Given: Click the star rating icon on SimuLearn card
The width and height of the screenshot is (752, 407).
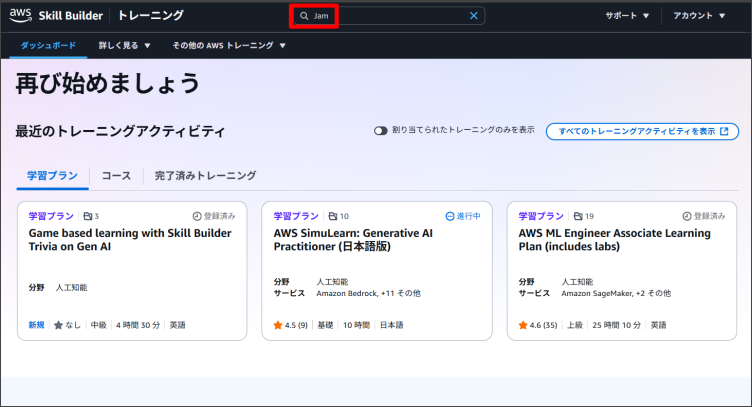Looking at the screenshot, I should 278,325.
